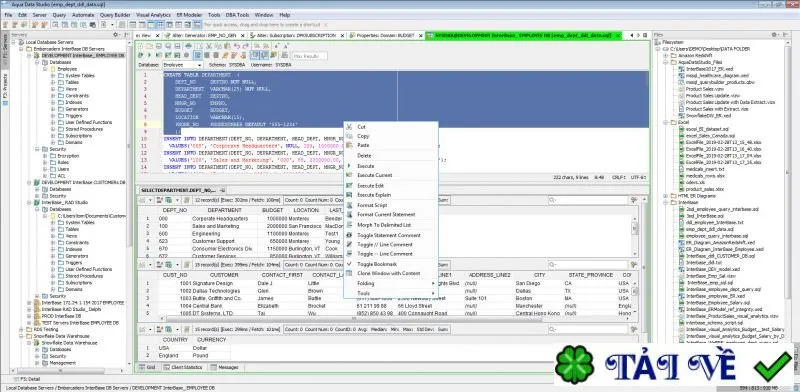Open the Database Employee combo box
The width and height of the screenshot is (800, 392).
(183, 65)
